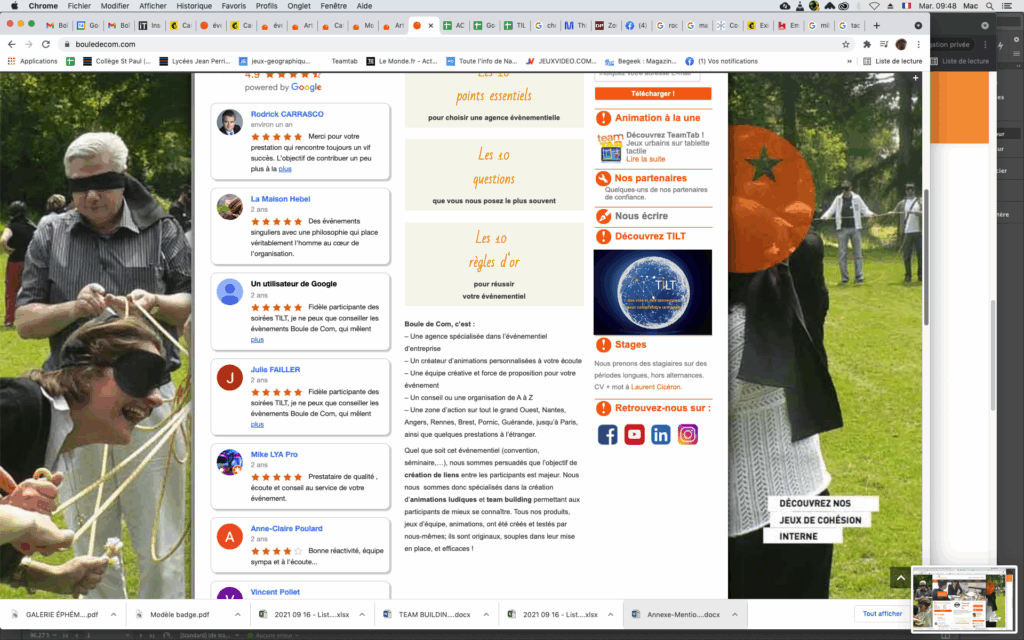Screen dimensions: 1024x640
Task: Open Vincent Pollet's reviewer name
Action: 275,592
